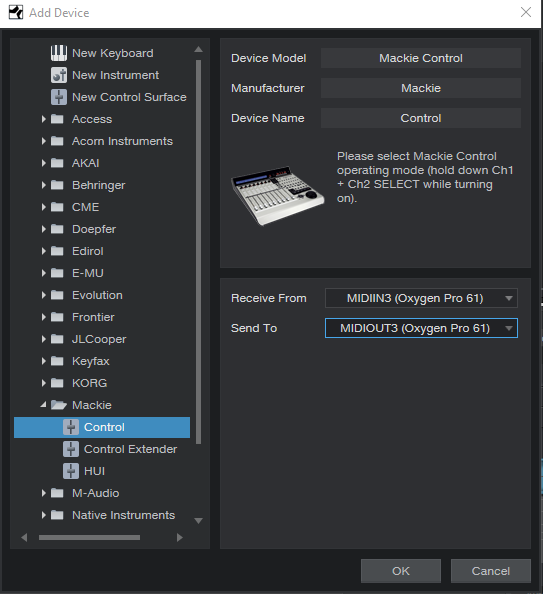Click the Mackie Control device icon in list
Image resolution: width=543 pixels, height=594 pixels.
71,427
